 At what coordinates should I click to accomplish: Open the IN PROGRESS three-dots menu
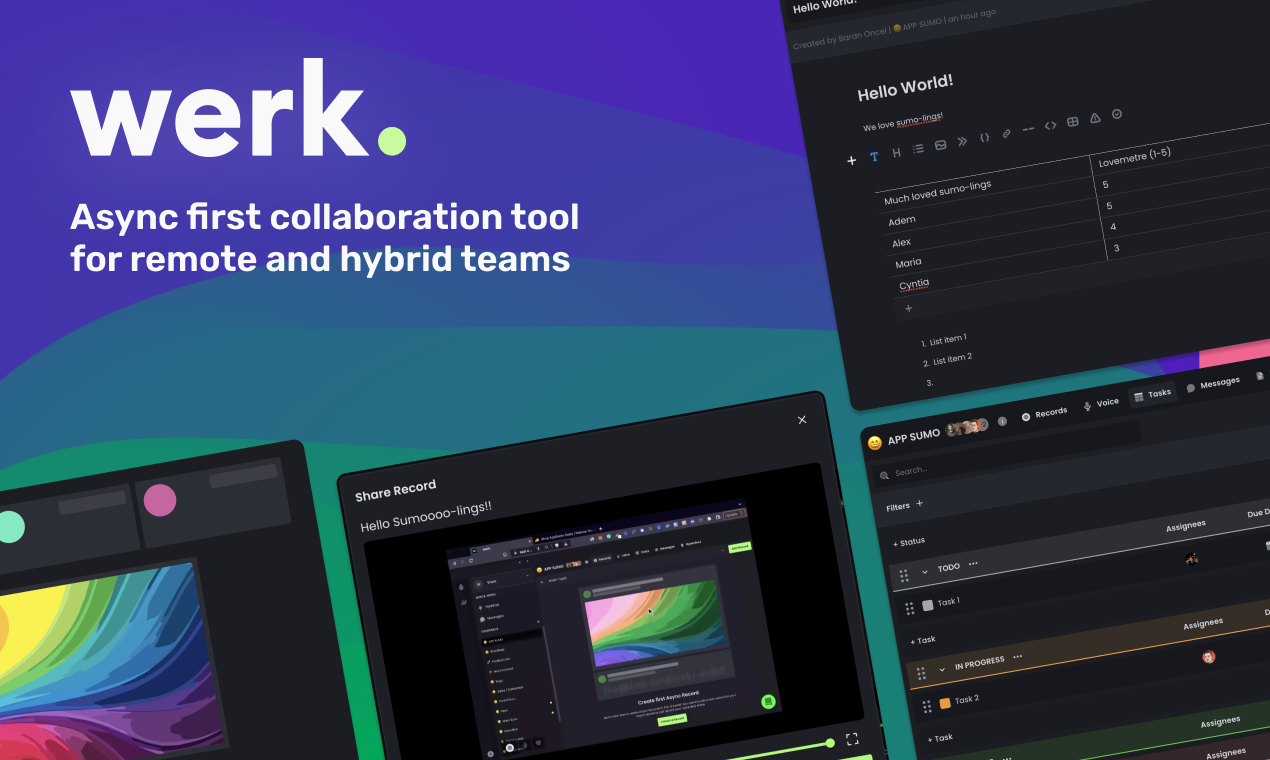(x=1017, y=657)
